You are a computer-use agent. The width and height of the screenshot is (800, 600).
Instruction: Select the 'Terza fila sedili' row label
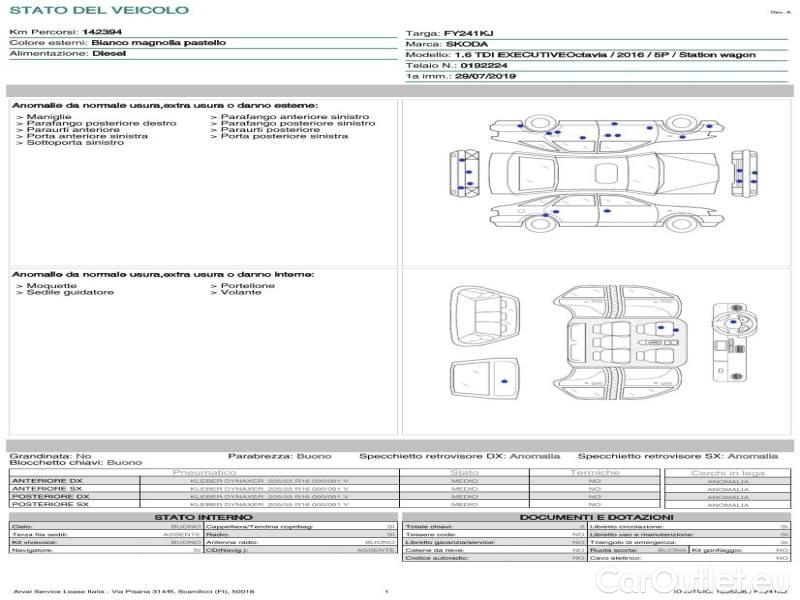(x=40, y=535)
